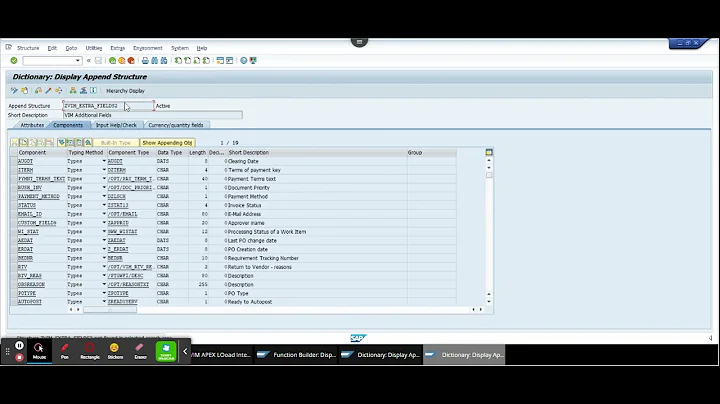Click the Print icon in toolbar
This screenshot has height=404, width=720.
145,61
